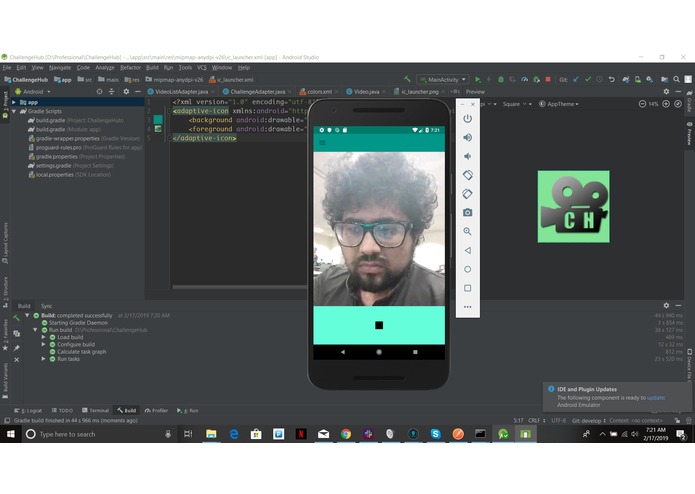The width and height of the screenshot is (695, 494).
Task: Click emulator zoom magnifier icon
Action: (x=468, y=231)
